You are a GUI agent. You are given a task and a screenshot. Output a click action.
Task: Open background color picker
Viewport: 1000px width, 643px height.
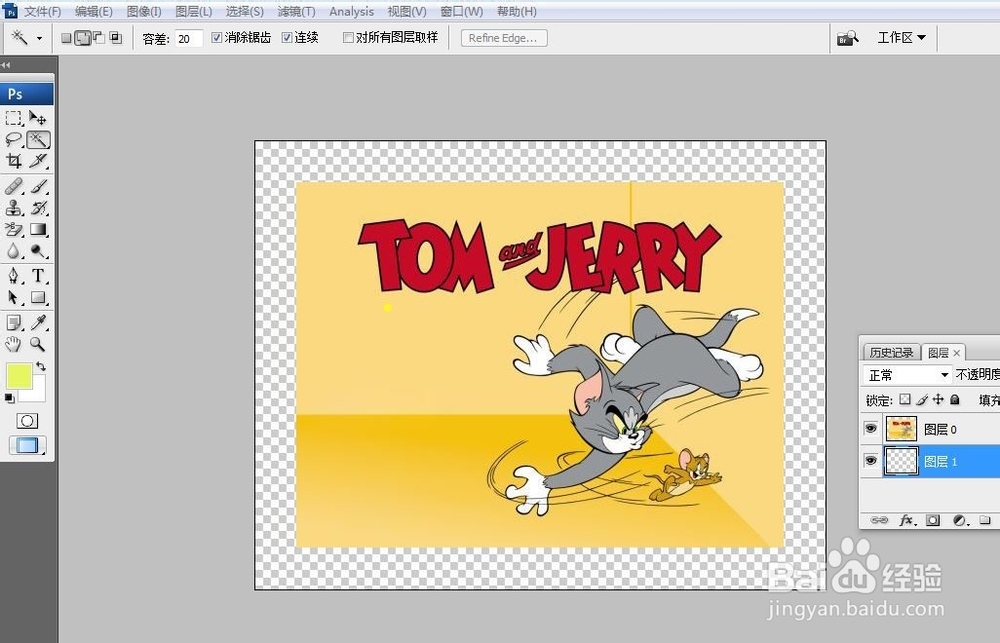pyautogui.click(x=38, y=394)
